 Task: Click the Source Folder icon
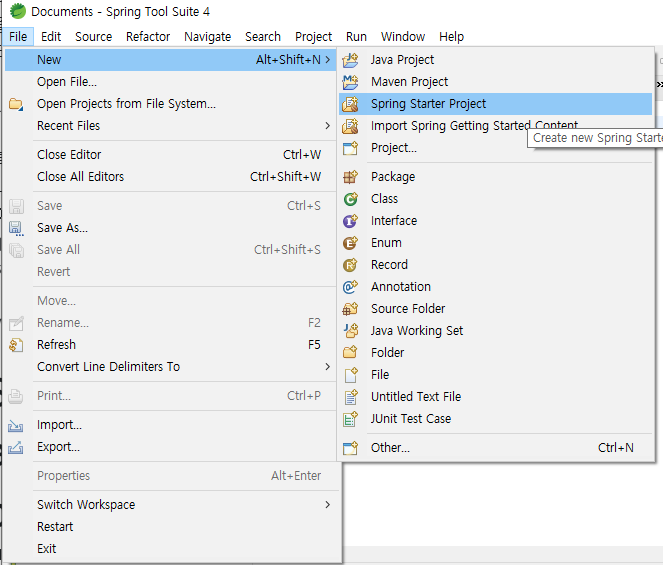coord(350,309)
